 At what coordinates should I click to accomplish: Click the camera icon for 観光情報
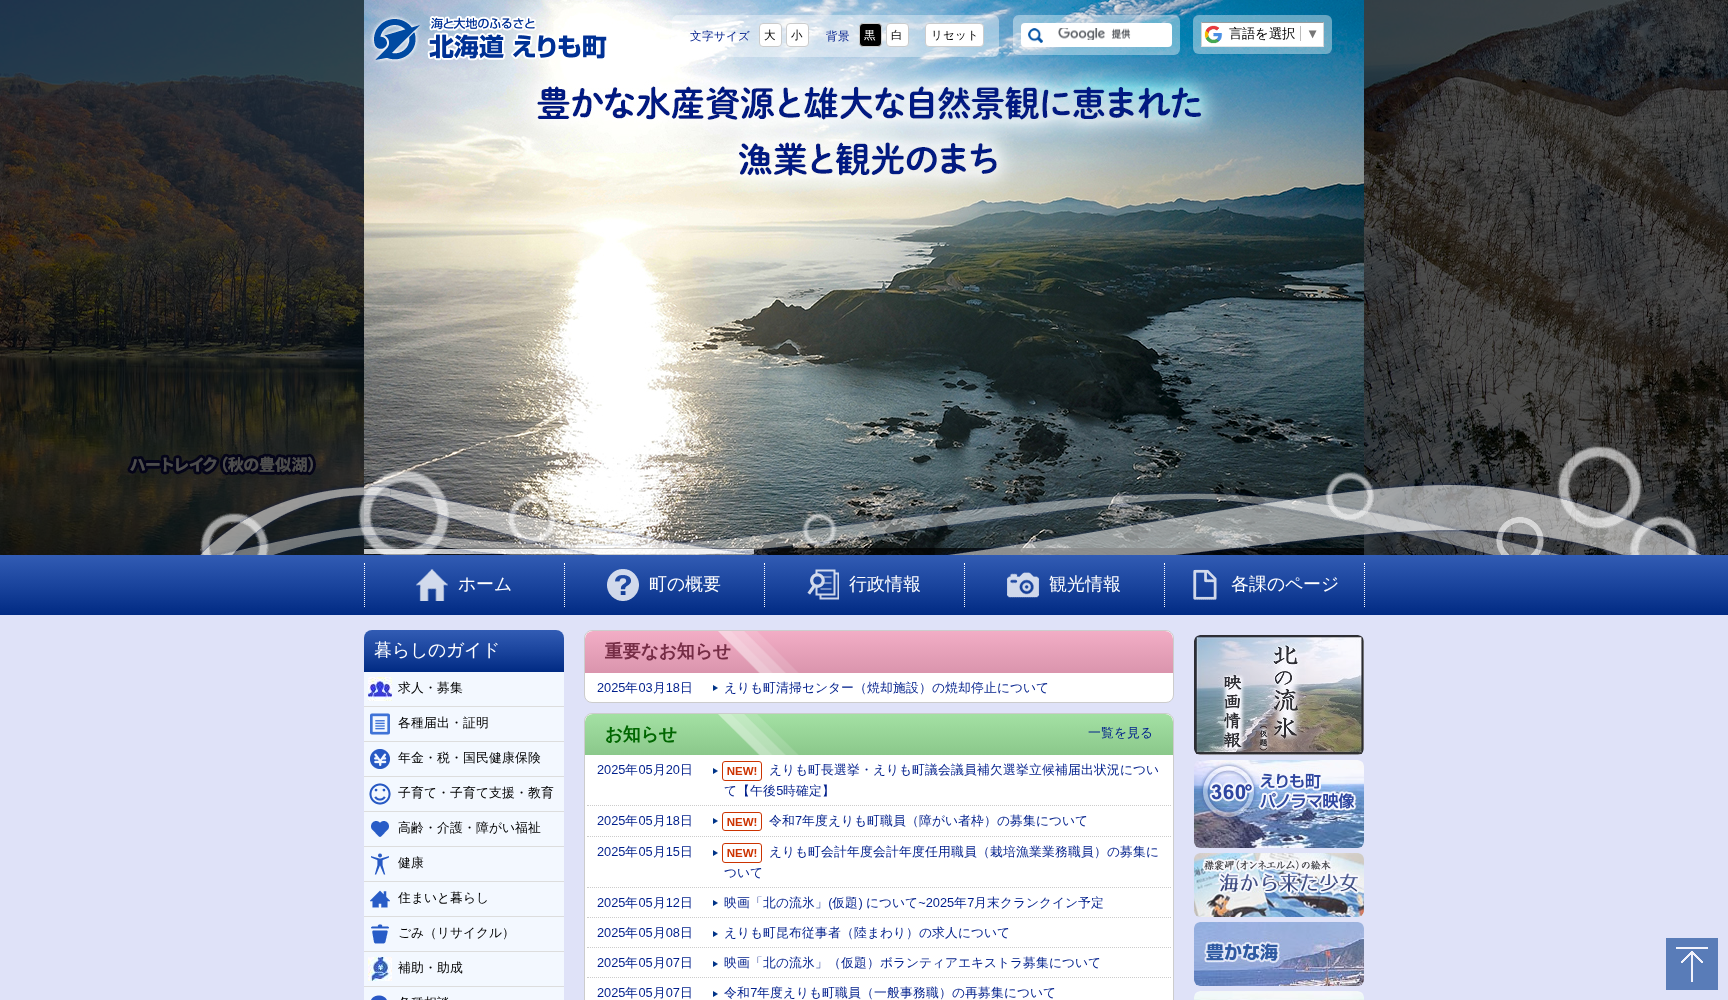[1025, 585]
